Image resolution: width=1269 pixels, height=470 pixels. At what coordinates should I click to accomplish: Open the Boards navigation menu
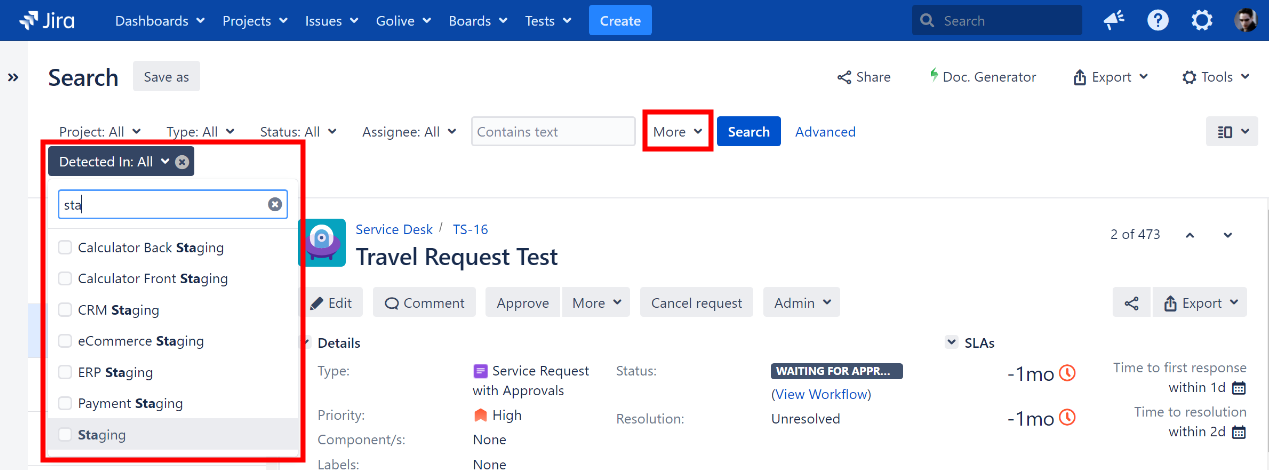tap(477, 21)
